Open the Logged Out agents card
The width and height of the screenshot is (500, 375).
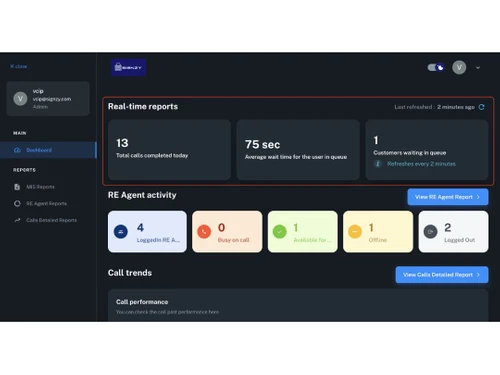click(453, 232)
